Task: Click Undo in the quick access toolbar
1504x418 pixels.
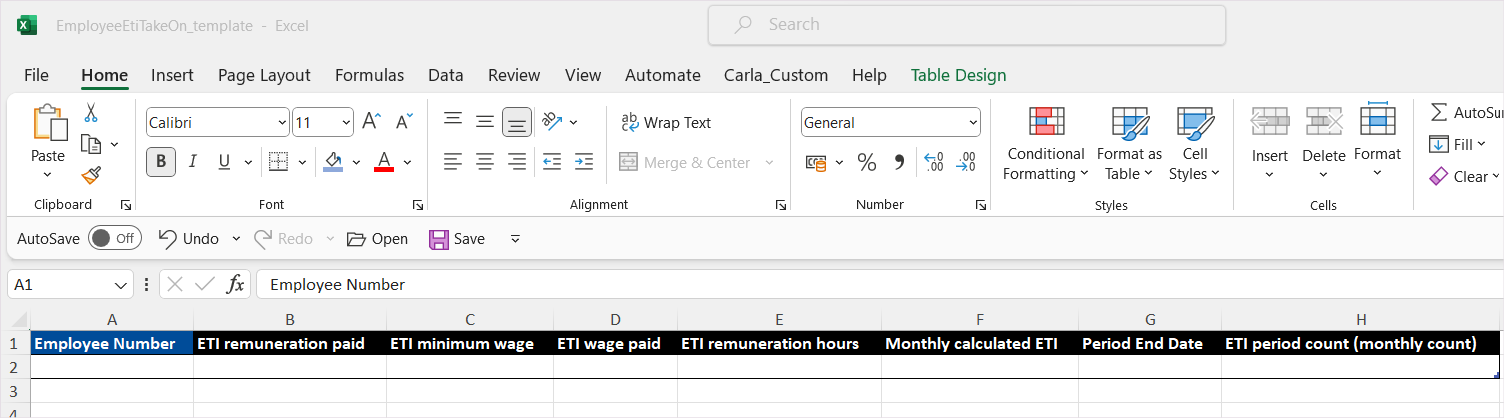Action: 189,239
